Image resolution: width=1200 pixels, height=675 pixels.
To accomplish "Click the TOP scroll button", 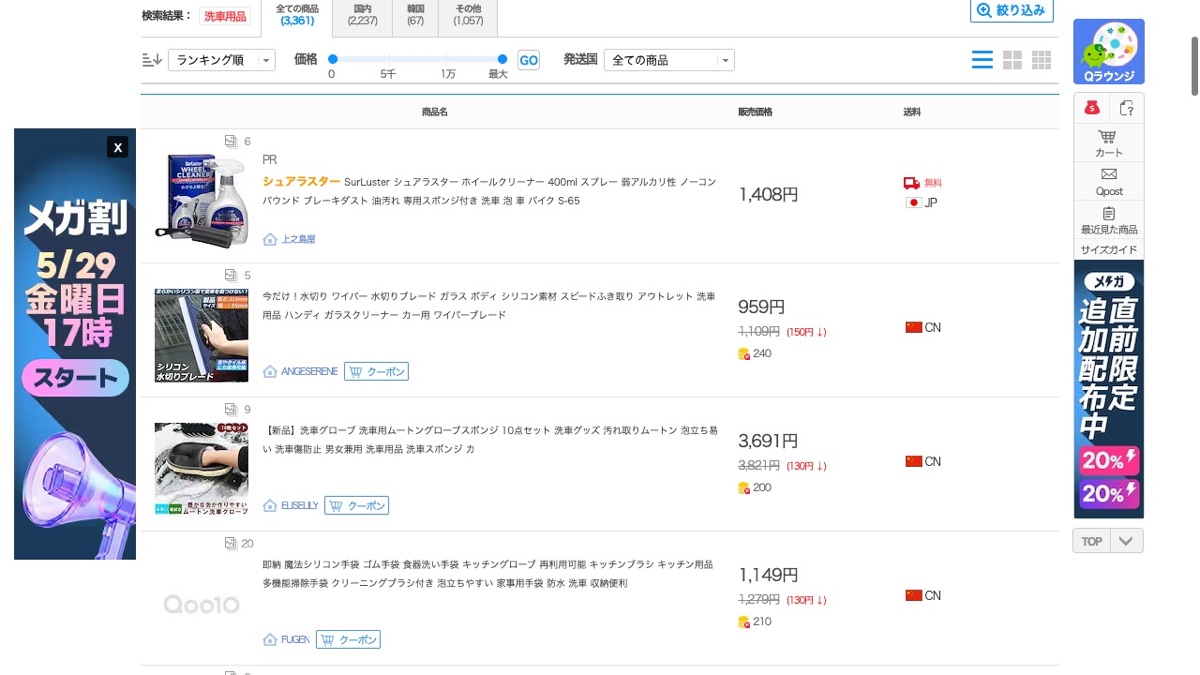I will pos(1091,541).
